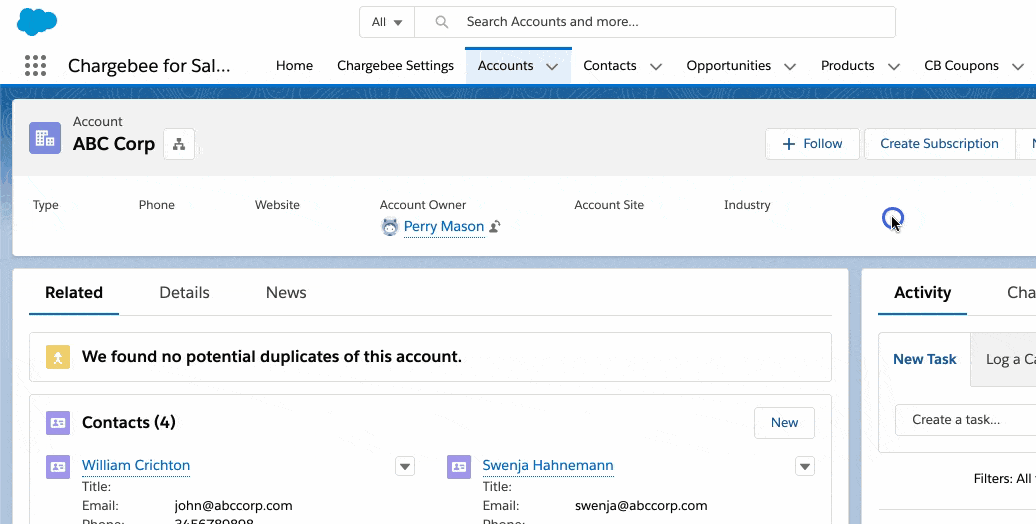Click the Swenja Hahnemann contact icon
This screenshot has width=1036, height=524.
click(459, 466)
